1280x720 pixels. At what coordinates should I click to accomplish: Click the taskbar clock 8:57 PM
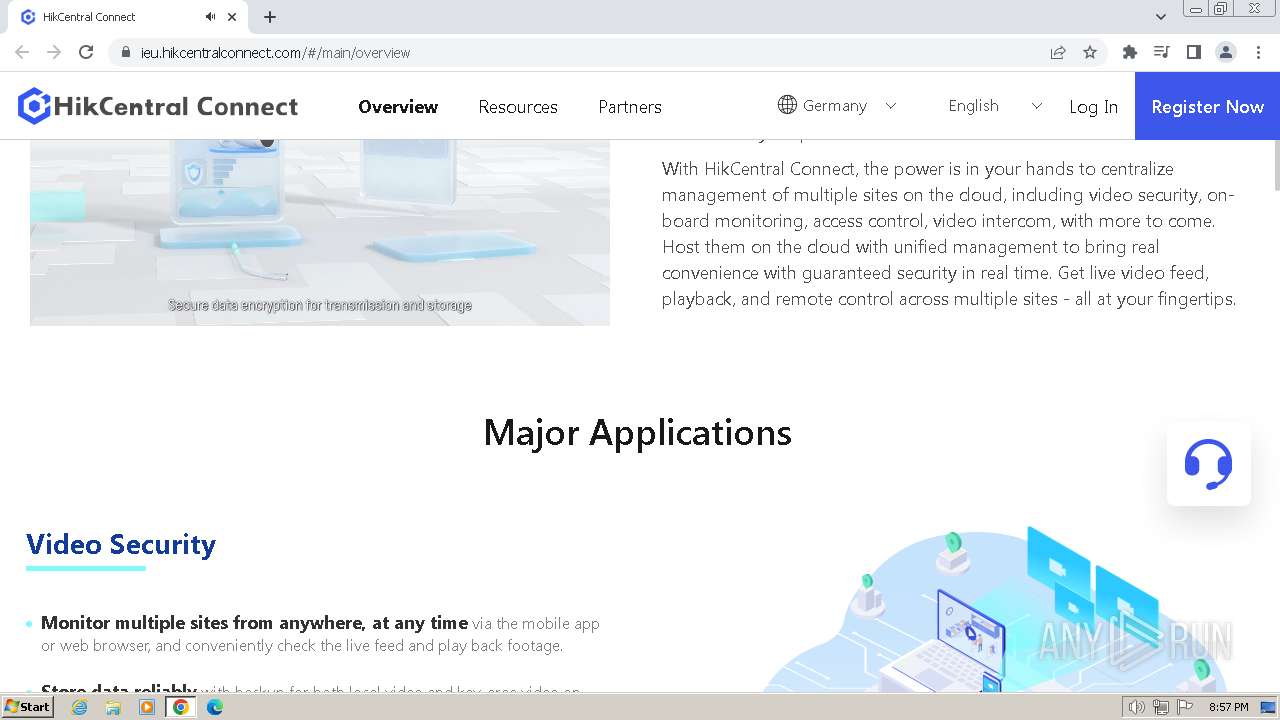pyautogui.click(x=1228, y=707)
